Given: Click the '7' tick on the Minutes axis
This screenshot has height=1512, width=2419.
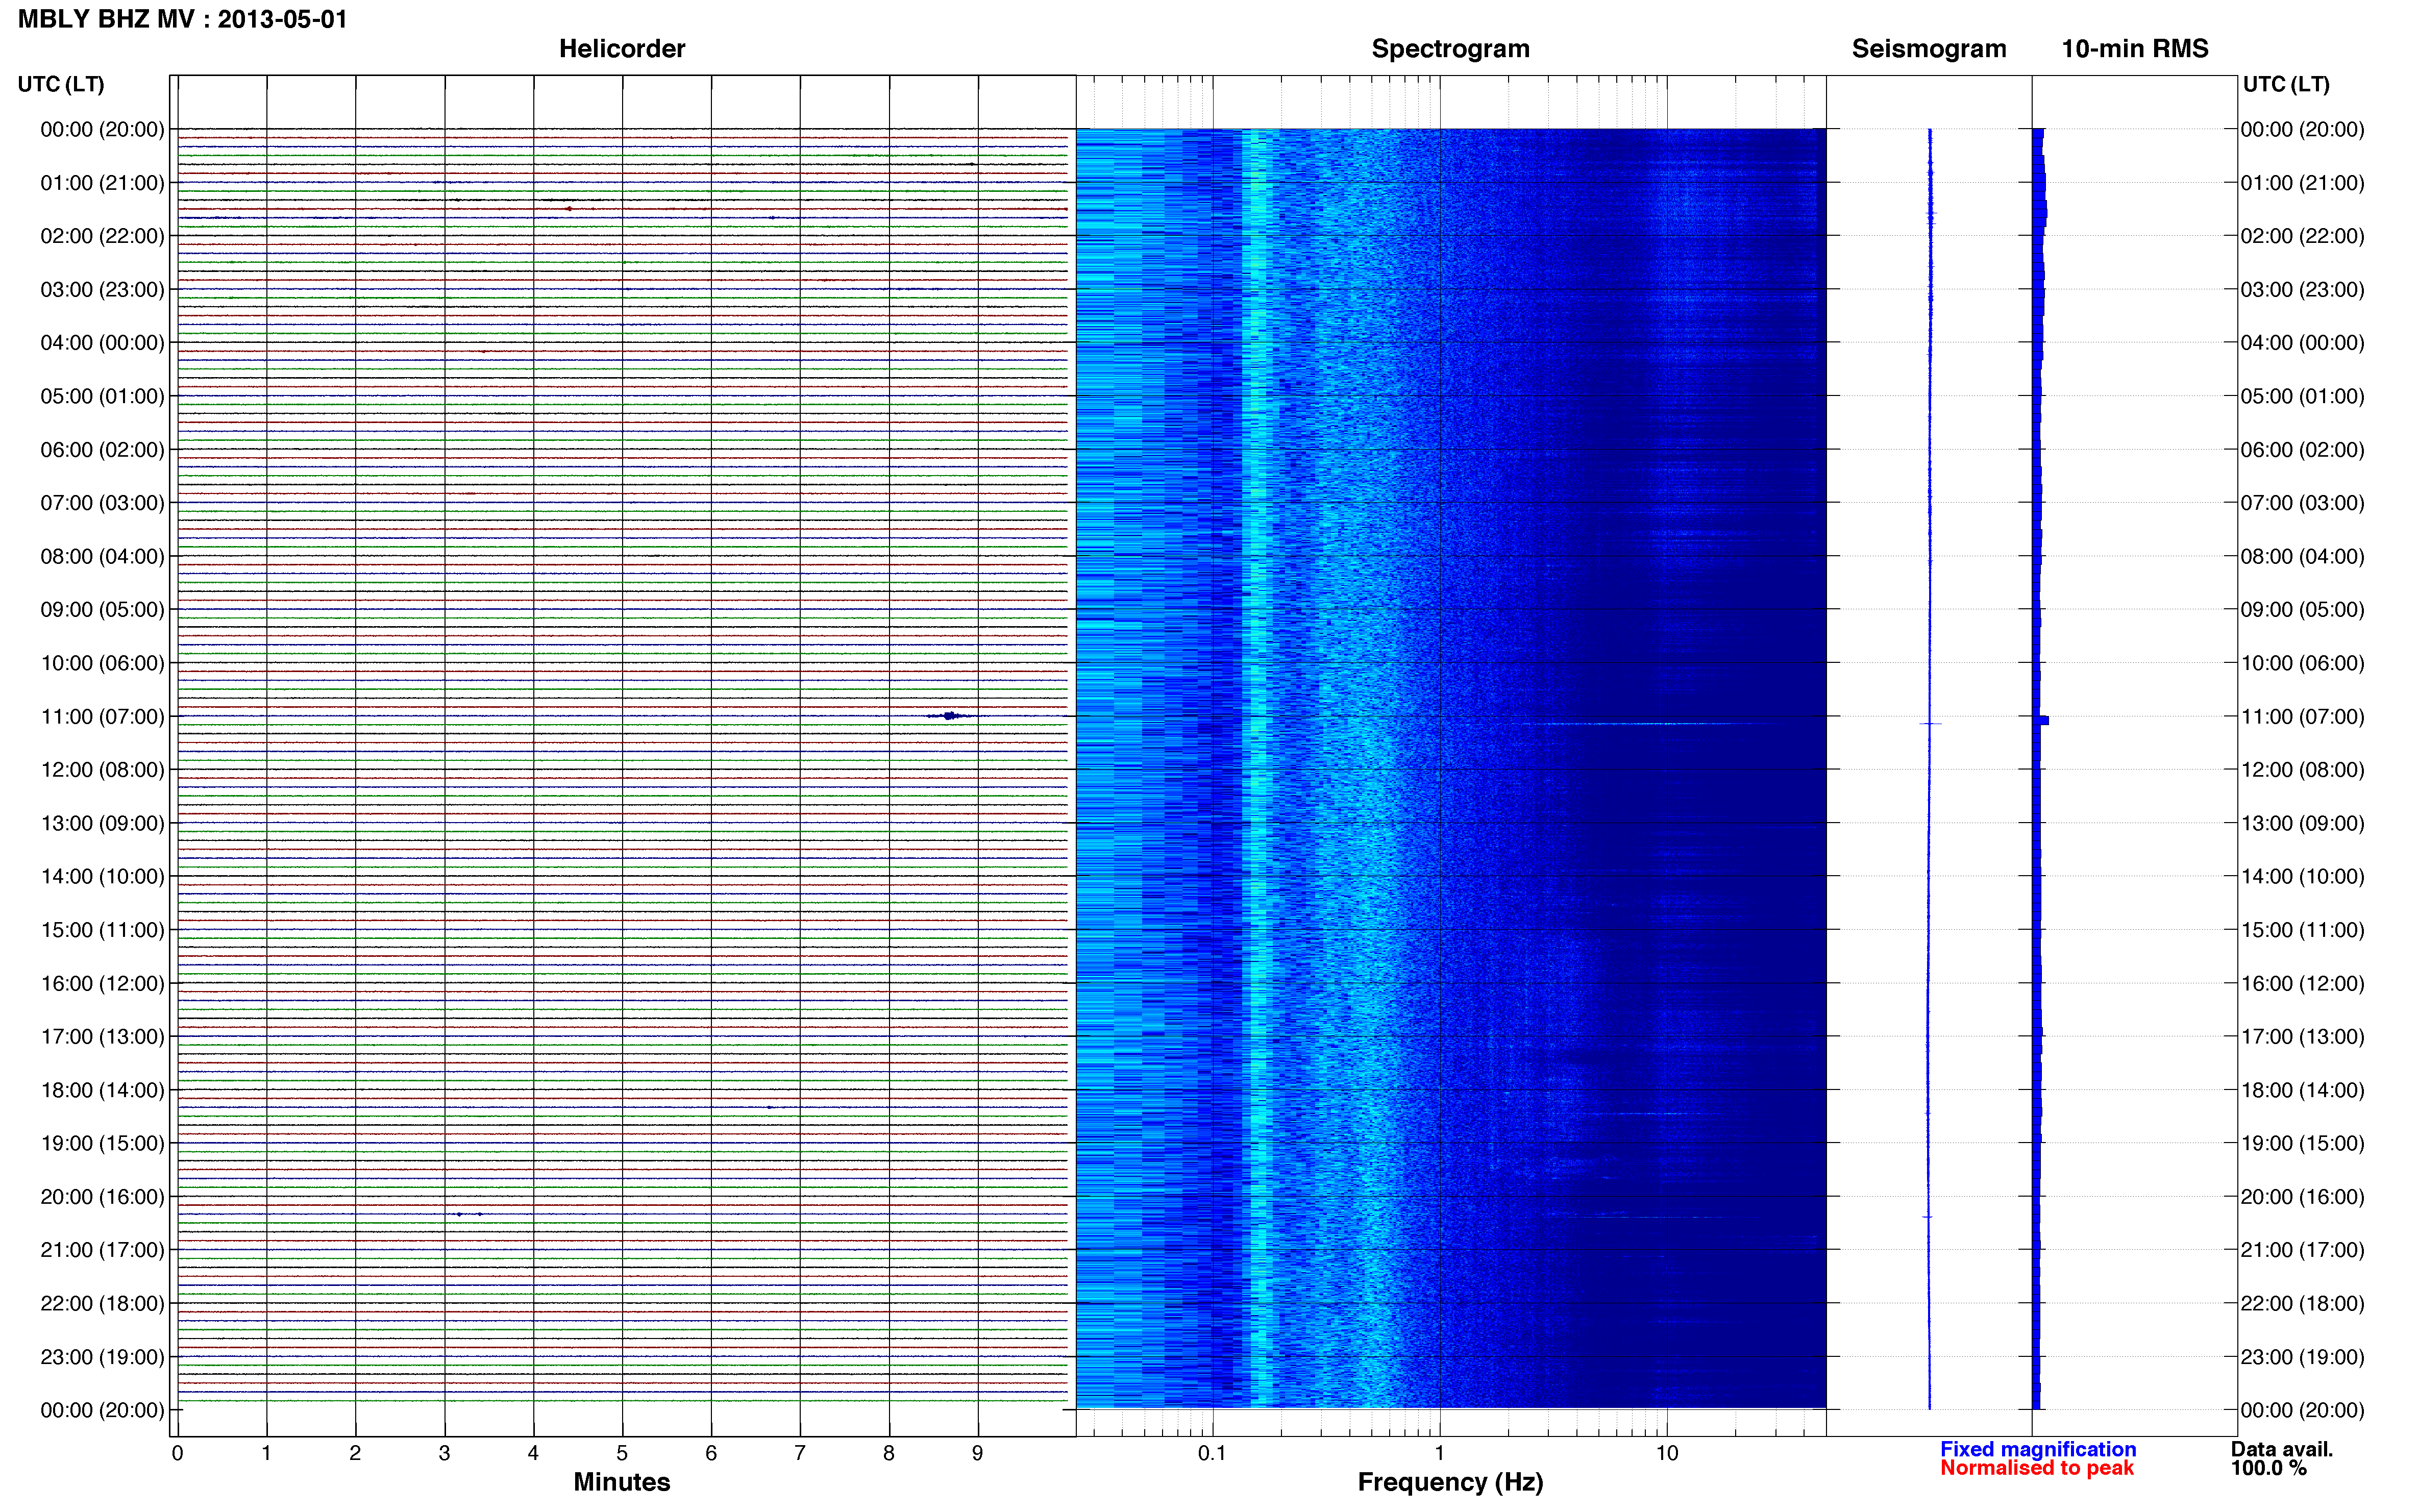Looking at the screenshot, I should pyautogui.click(x=800, y=1453).
